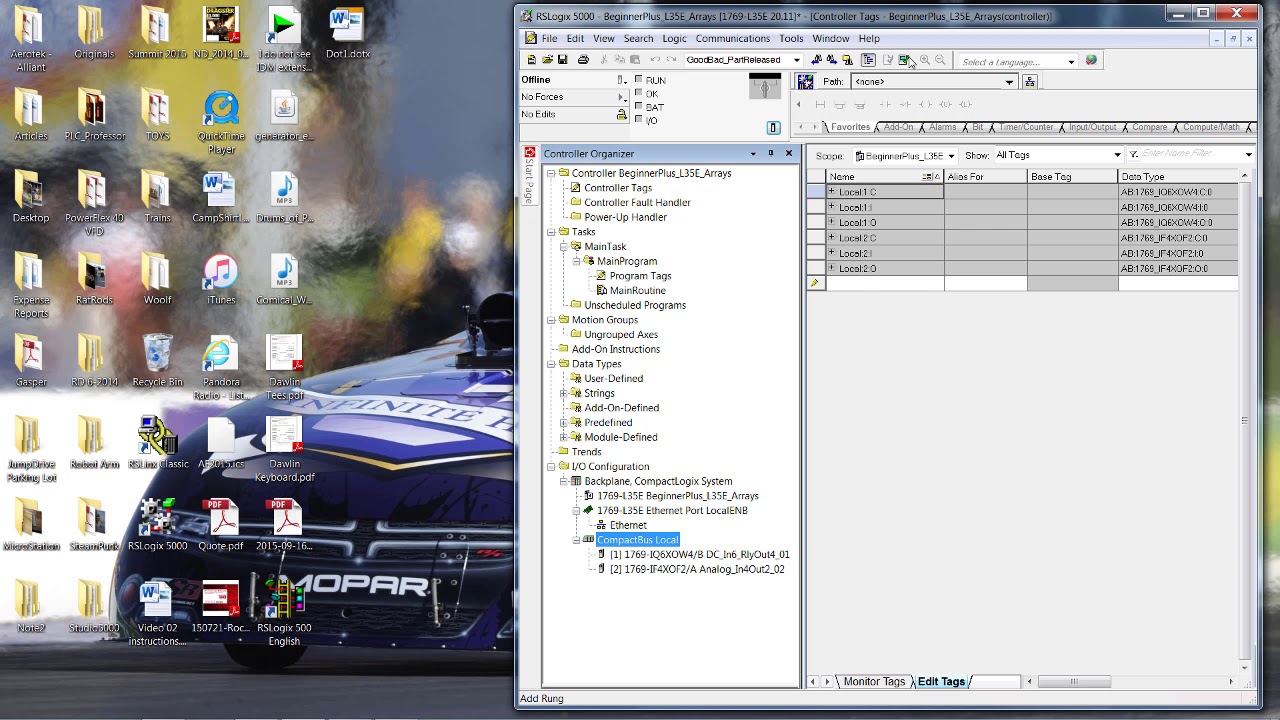1280x720 pixels.
Task: Select MainRoutine in the organizer tree
Action: pyautogui.click(x=637, y=290)
